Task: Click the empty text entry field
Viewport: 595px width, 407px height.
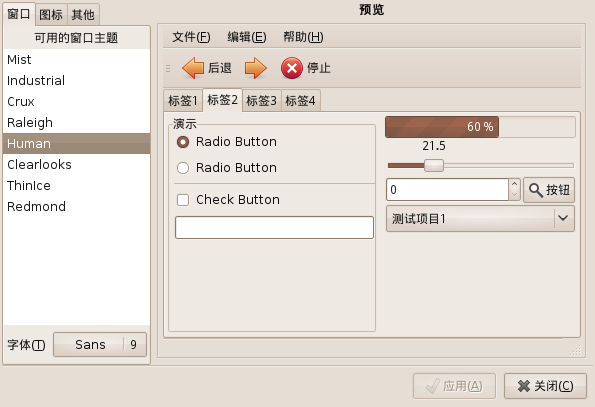Action: click(274, 228)
